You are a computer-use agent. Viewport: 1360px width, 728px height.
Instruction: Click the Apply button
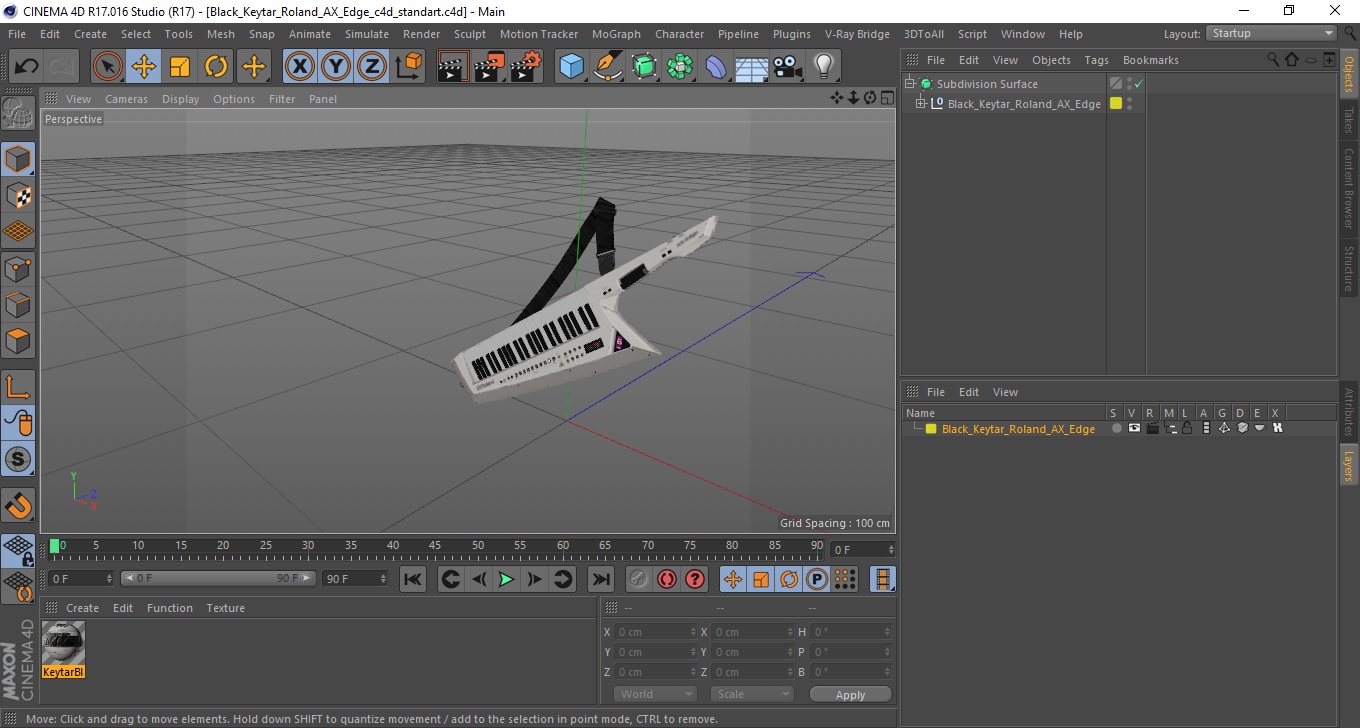point(850,695)
